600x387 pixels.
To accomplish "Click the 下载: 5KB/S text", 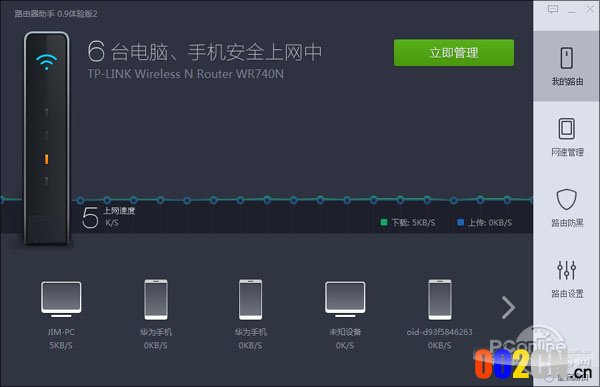I will 413,222.
